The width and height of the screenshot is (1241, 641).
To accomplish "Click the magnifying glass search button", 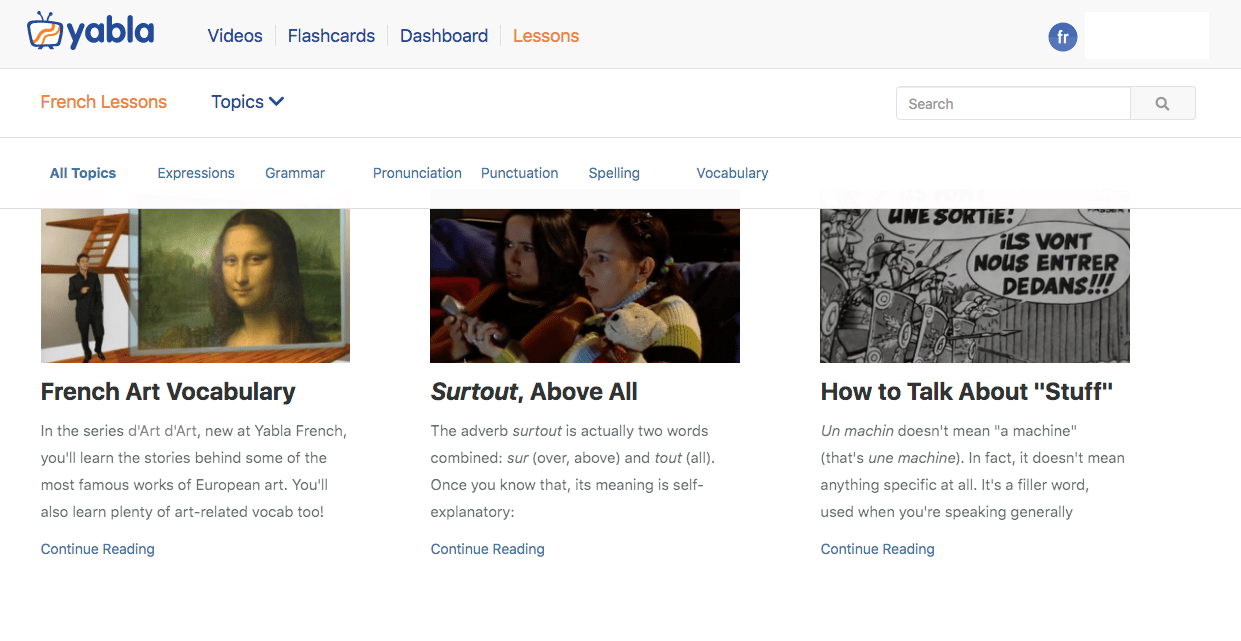I will pos(1162,104).
